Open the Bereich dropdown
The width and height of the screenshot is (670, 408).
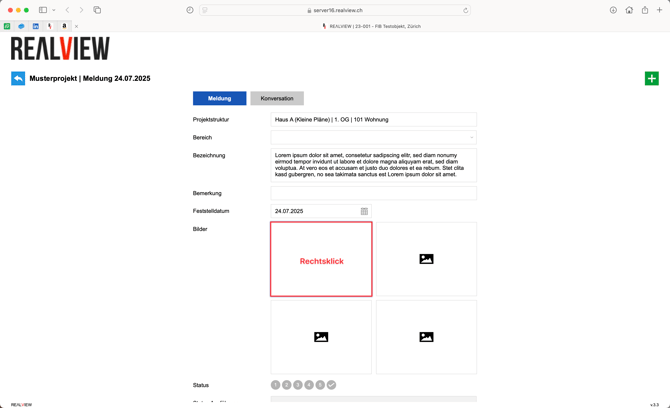pyautogui.click(x=373, y=138)
